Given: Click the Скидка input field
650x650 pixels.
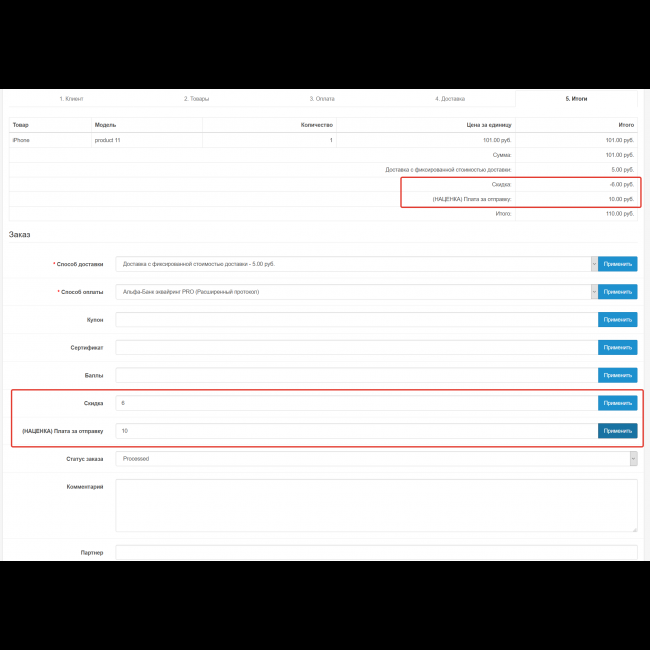Looking at the screenshot, I should pos(356,403).
